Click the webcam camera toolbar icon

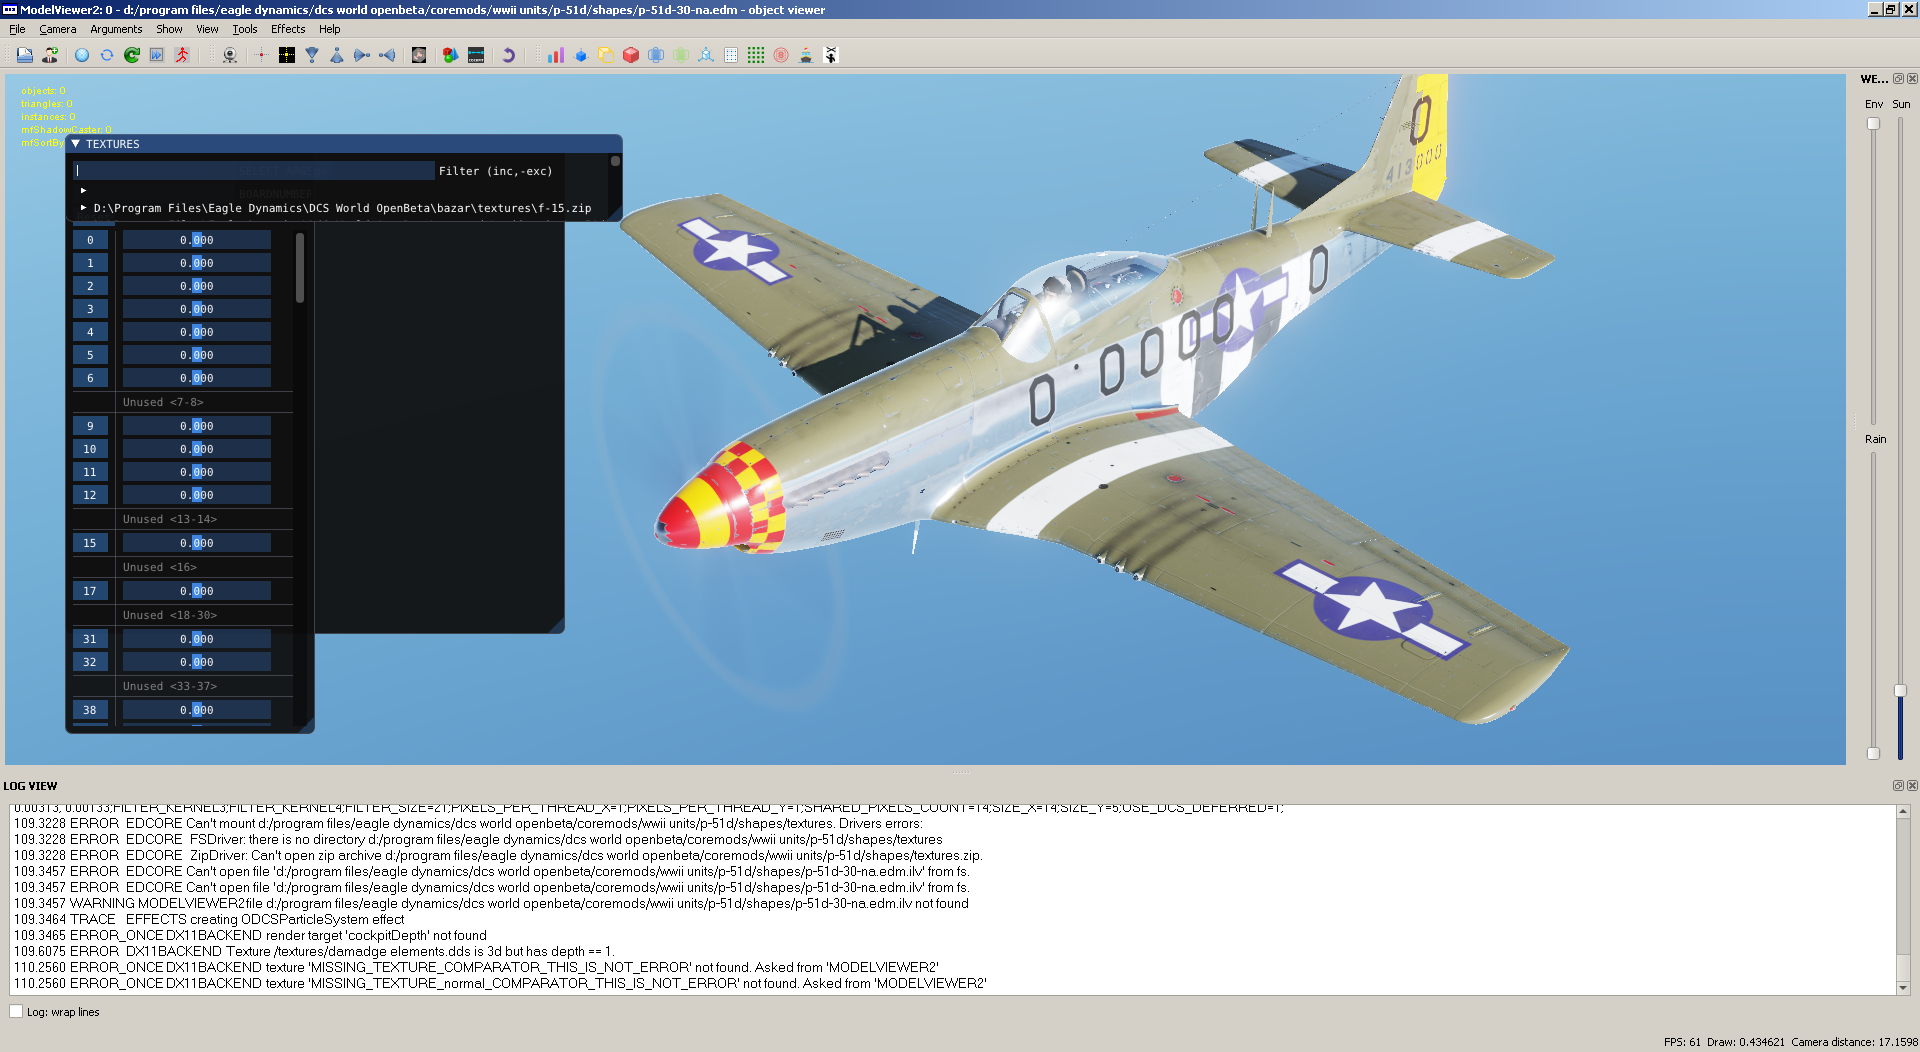[x=230, y=55]
